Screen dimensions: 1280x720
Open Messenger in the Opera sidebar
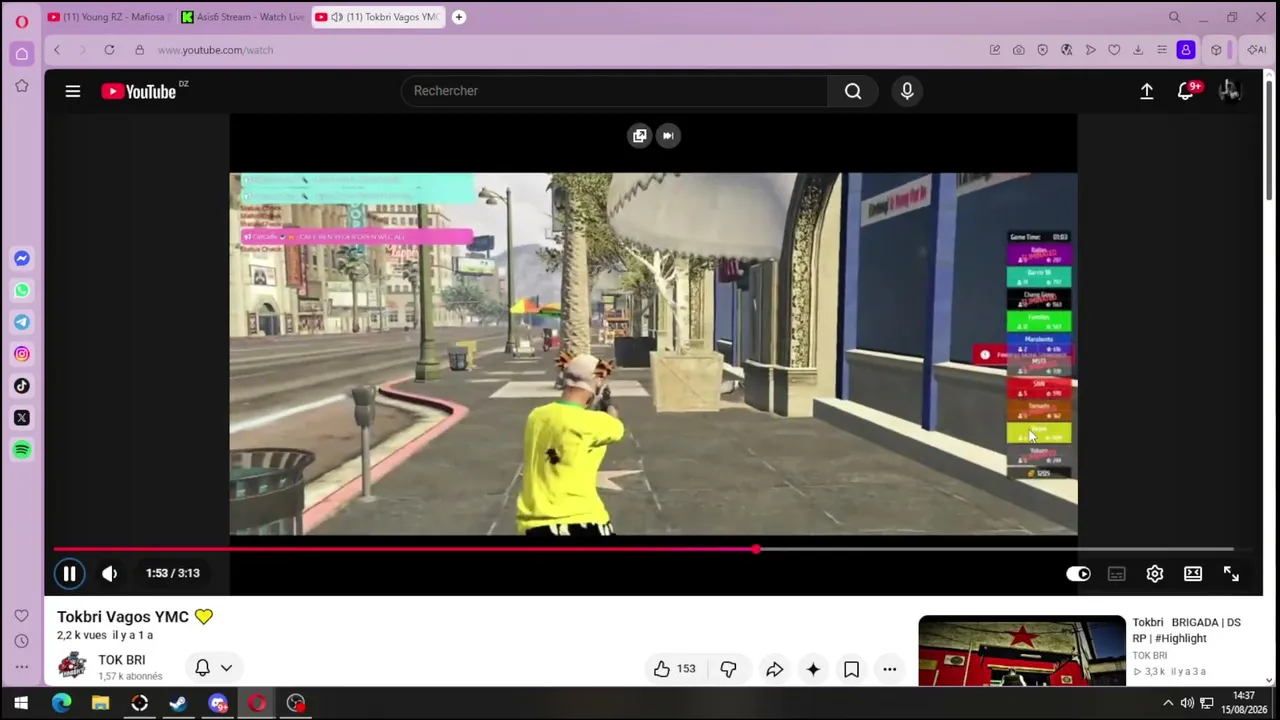pos(21,259)
